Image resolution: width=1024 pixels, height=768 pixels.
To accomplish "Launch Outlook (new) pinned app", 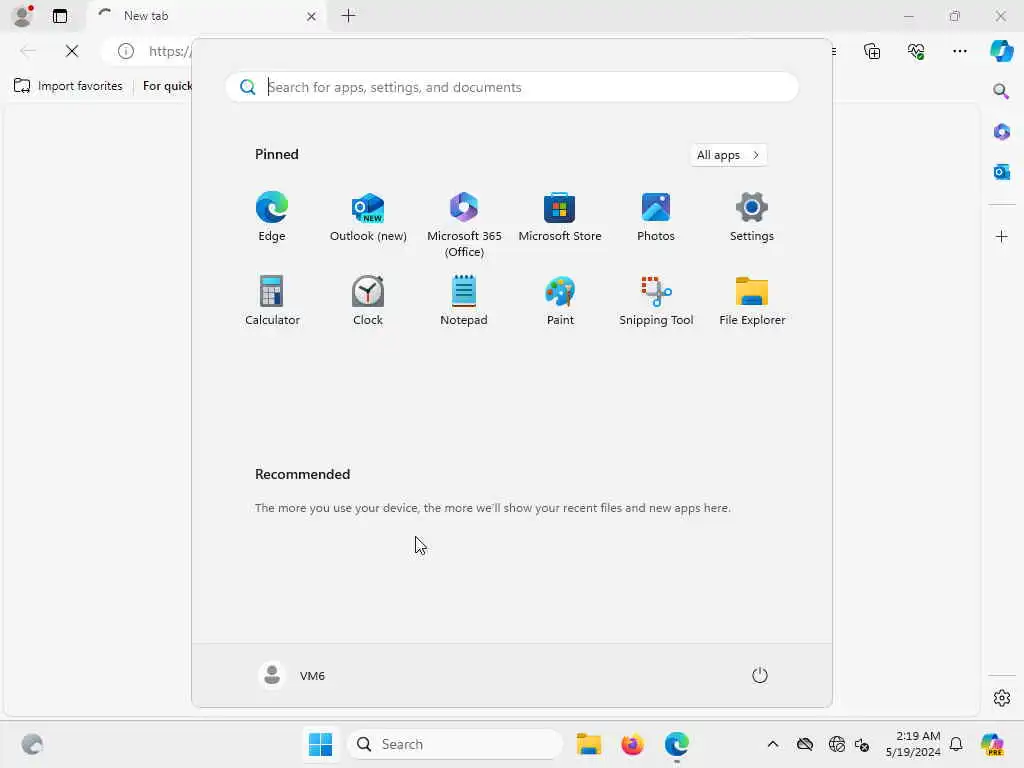I will point(368,217).
